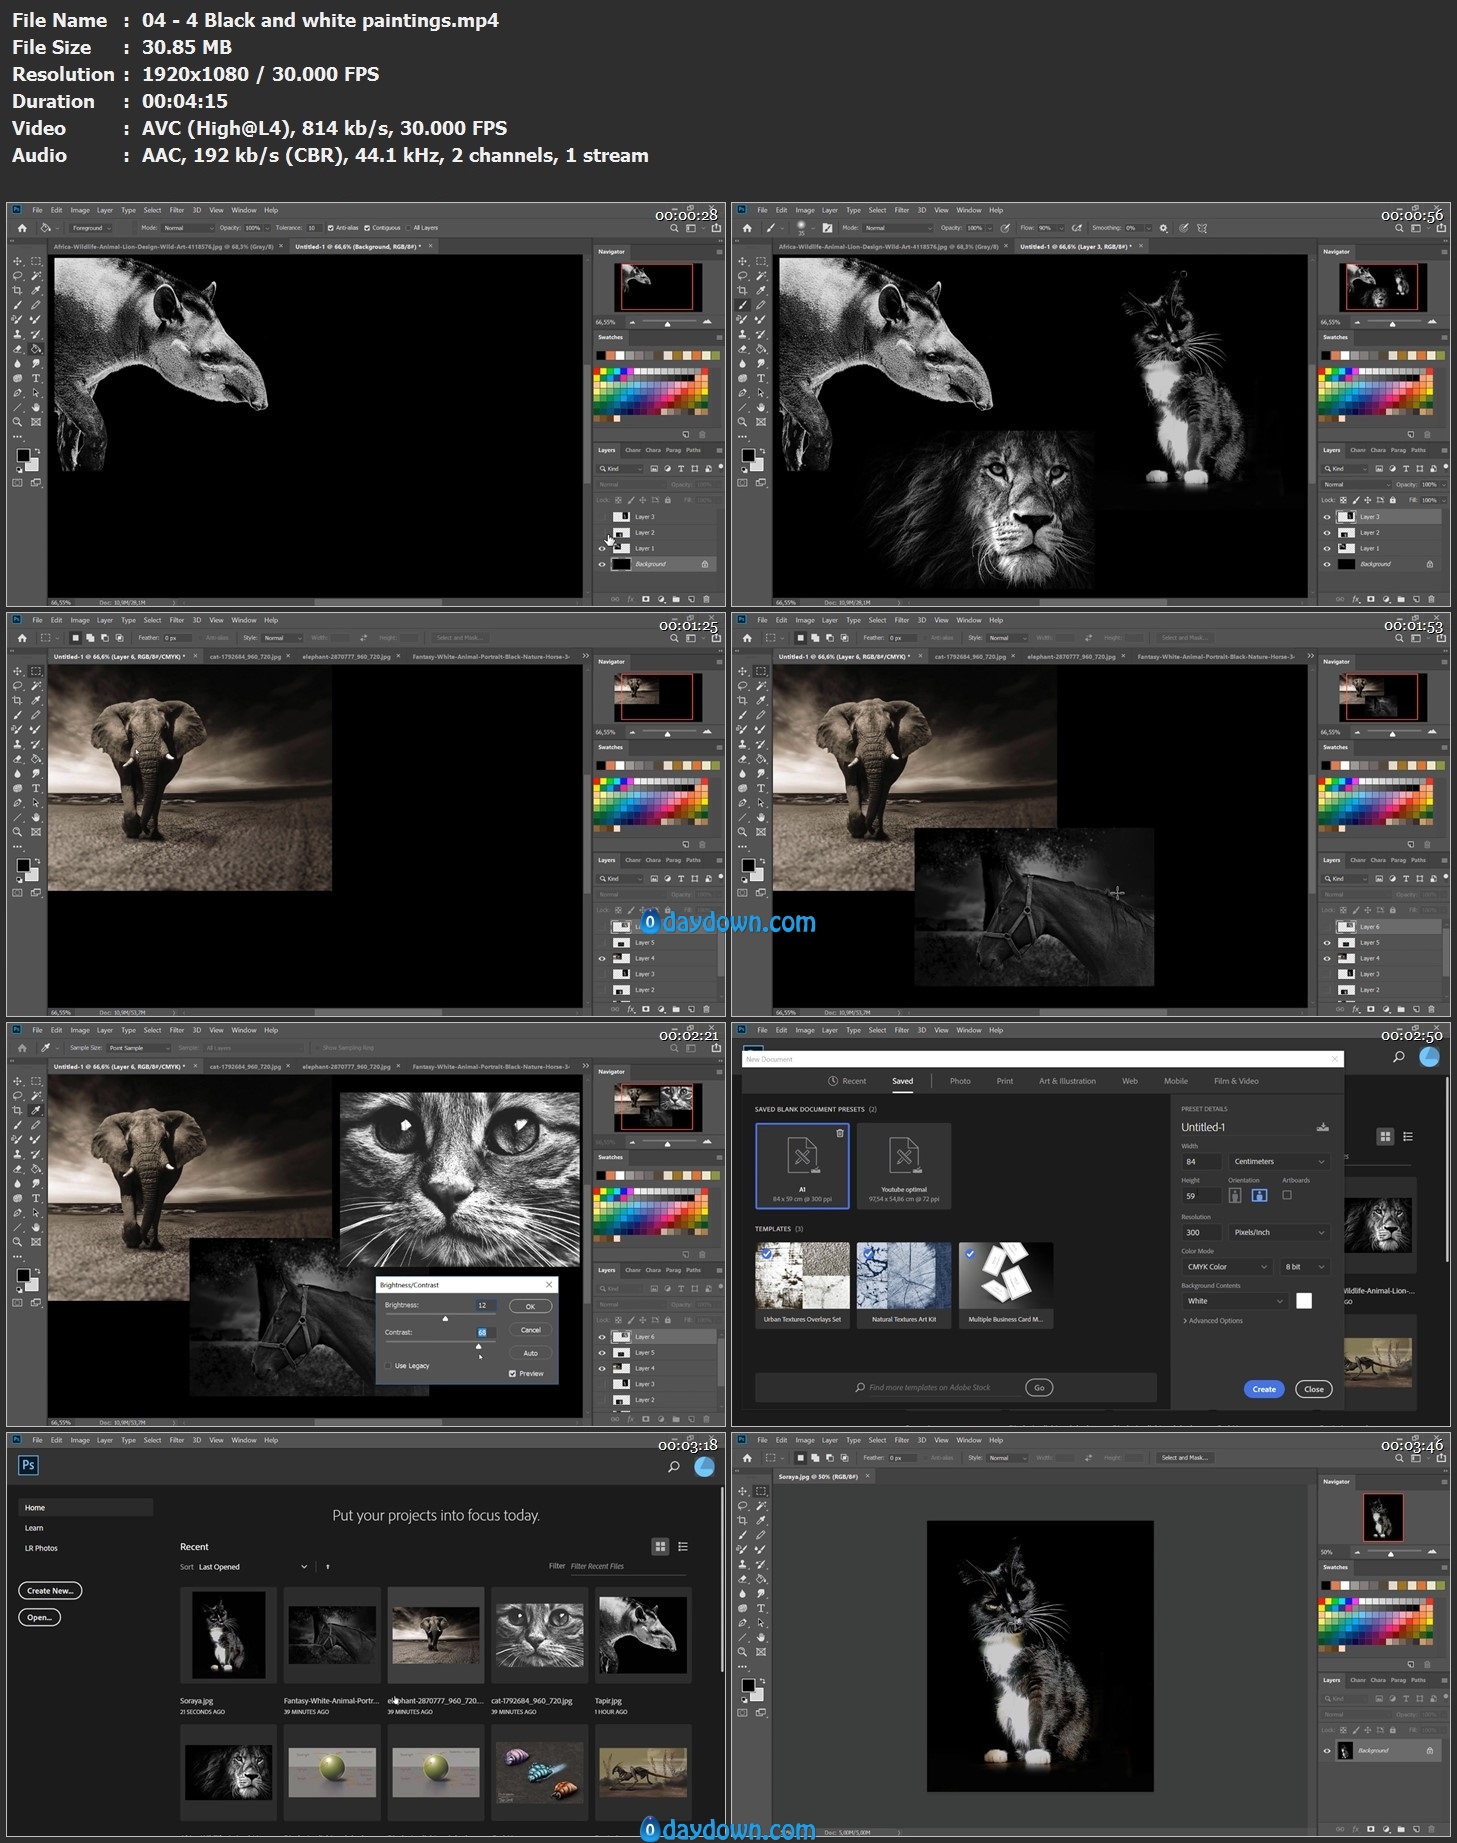Open Foreground fill dropdown in 00:00:28 frame

(x=90, y=228)
